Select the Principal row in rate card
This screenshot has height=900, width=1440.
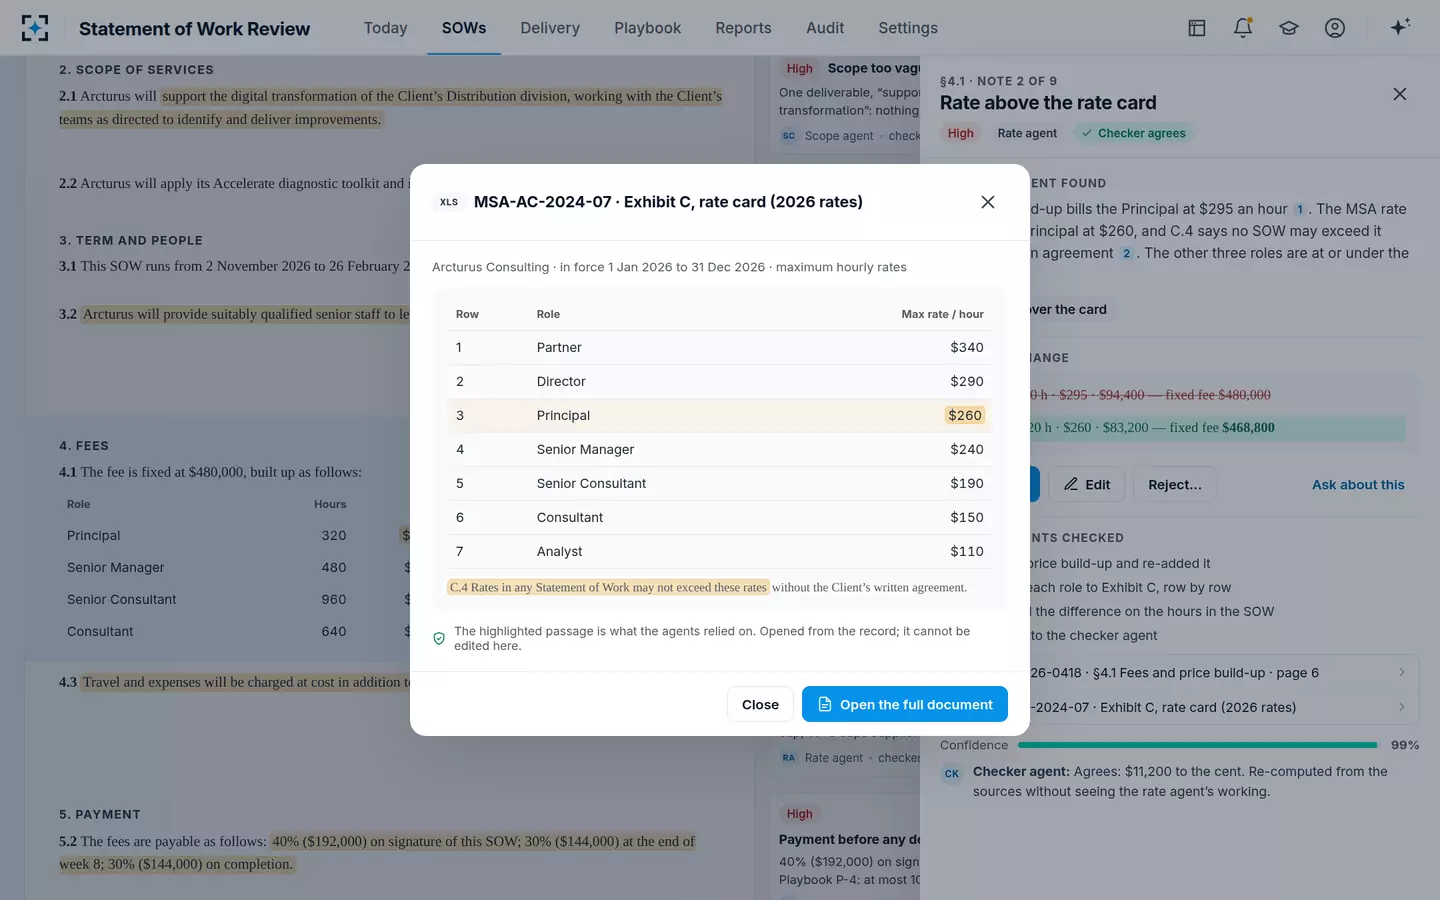tap(720, 415)
